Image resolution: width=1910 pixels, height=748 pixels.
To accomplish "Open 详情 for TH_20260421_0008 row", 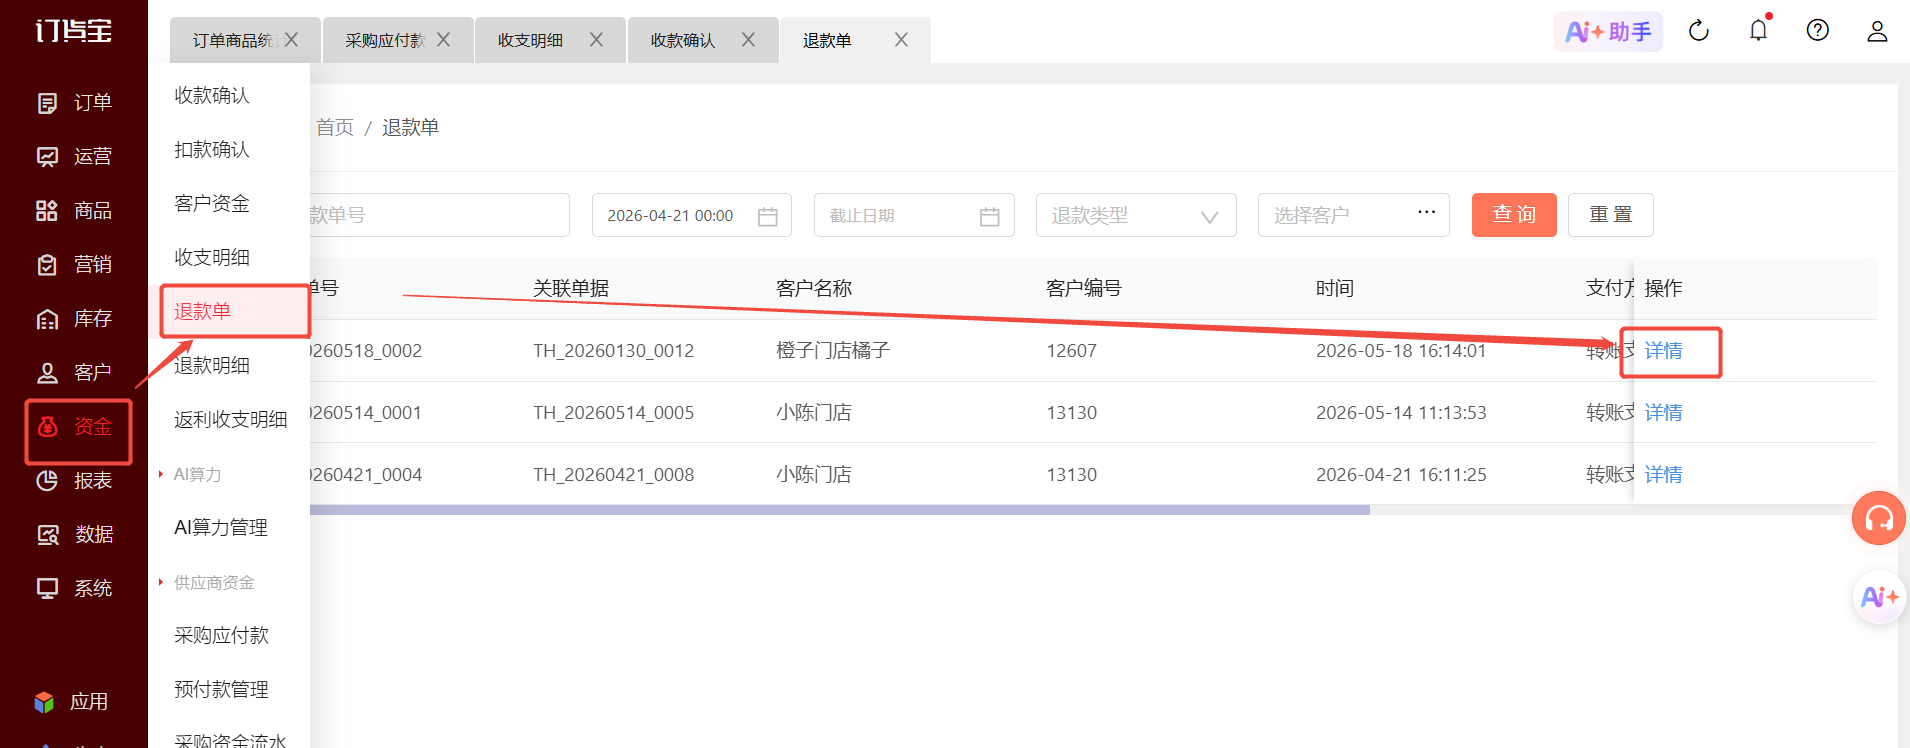I will (x=1663, y=475).
